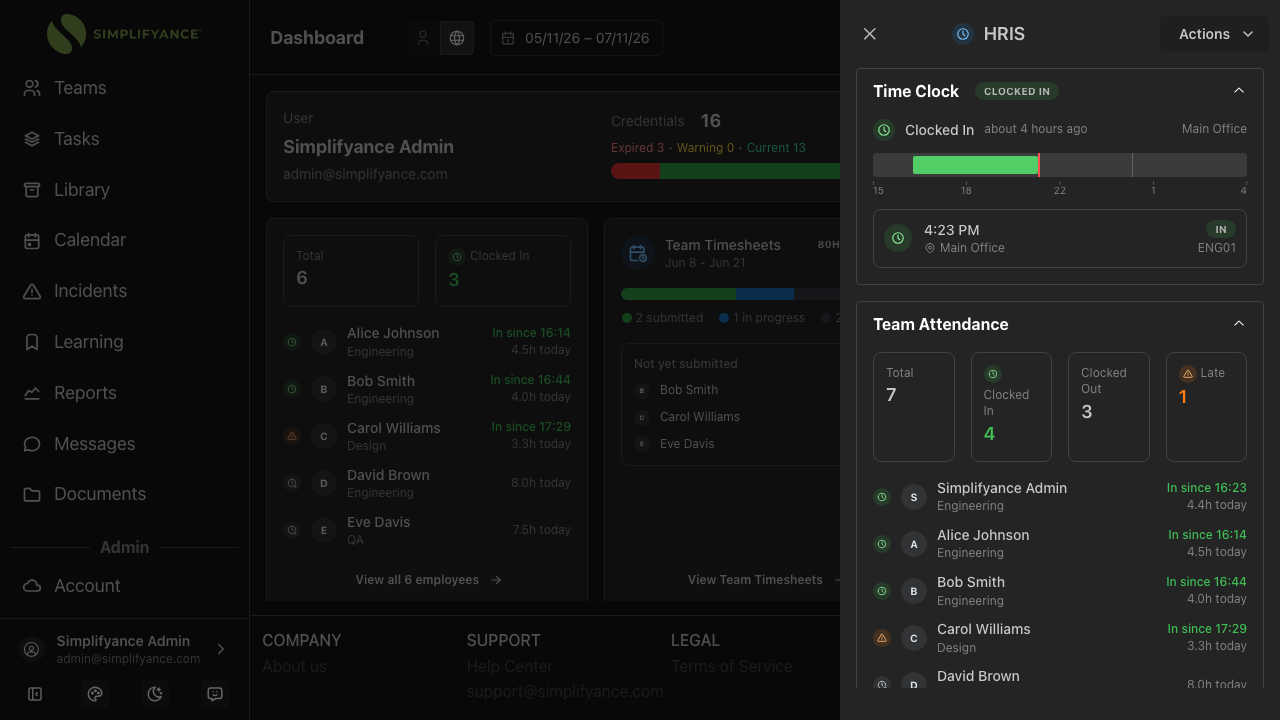Collapse the Time Clock section

pyautogui.click(x=1239, y=91)
